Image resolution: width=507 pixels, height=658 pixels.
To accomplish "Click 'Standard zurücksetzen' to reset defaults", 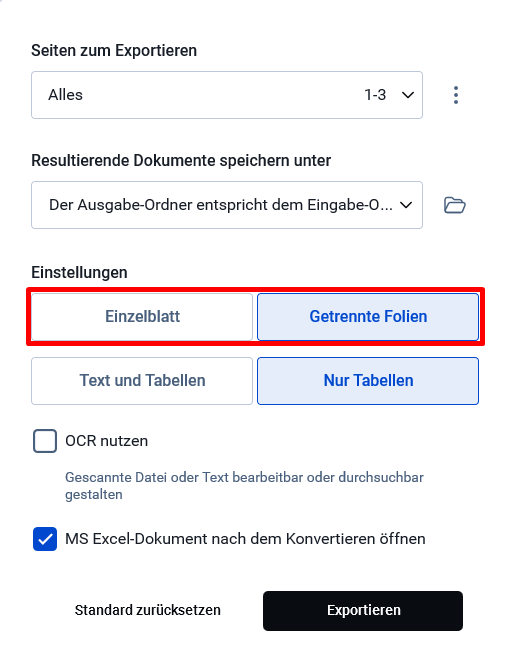I will 147,611.
